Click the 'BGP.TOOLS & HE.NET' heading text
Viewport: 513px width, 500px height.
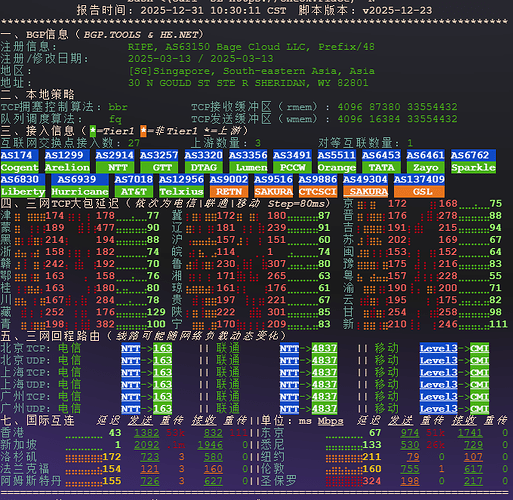tap(141, 35)
